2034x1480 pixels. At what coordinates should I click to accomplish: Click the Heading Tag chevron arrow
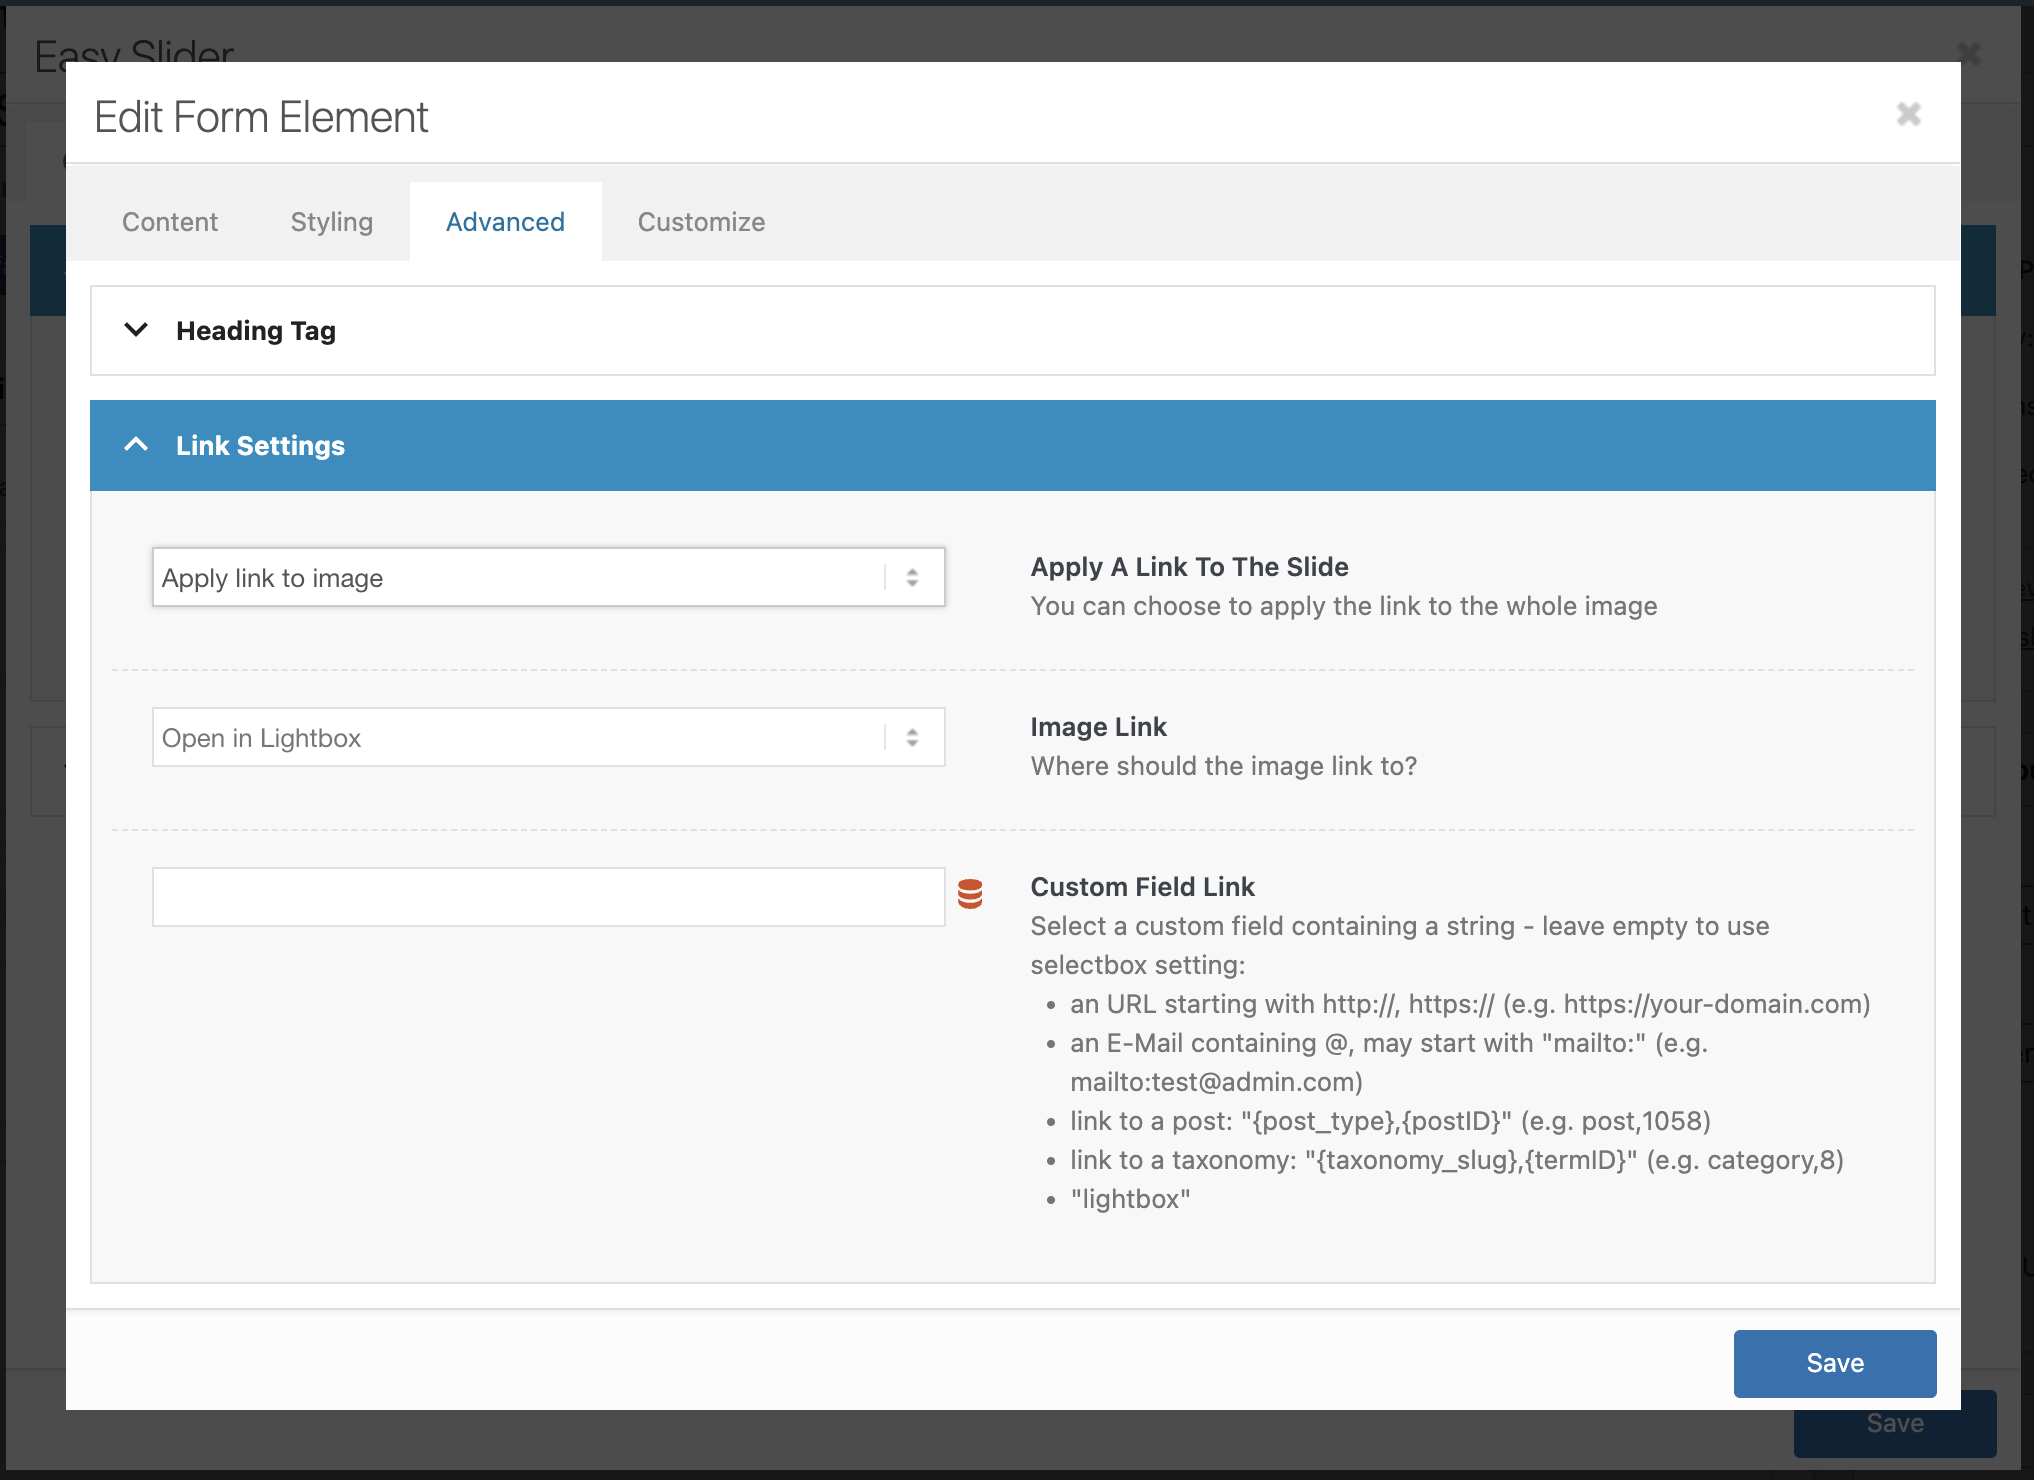pyautogui.click(x=136, y=330)
